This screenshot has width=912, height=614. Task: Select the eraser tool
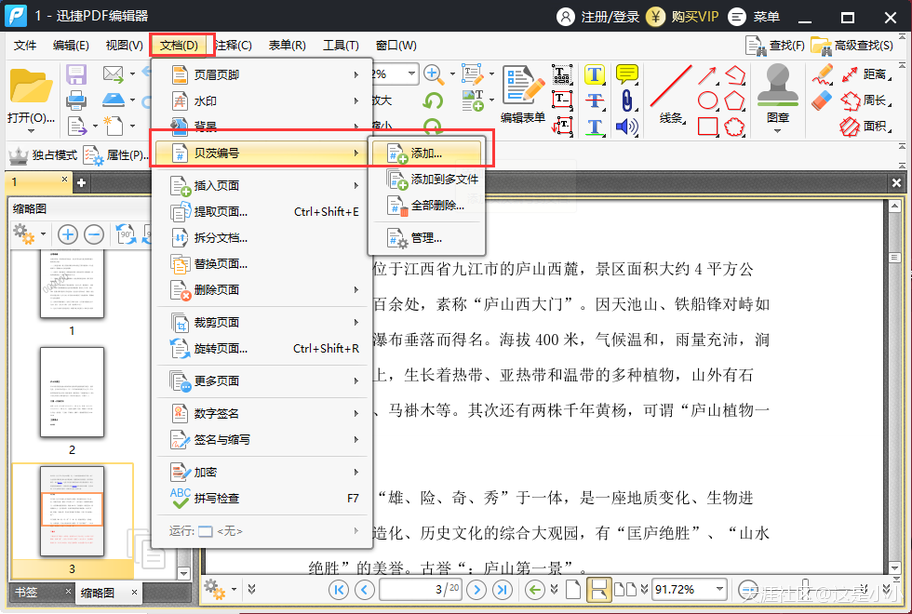coord(822,101)
